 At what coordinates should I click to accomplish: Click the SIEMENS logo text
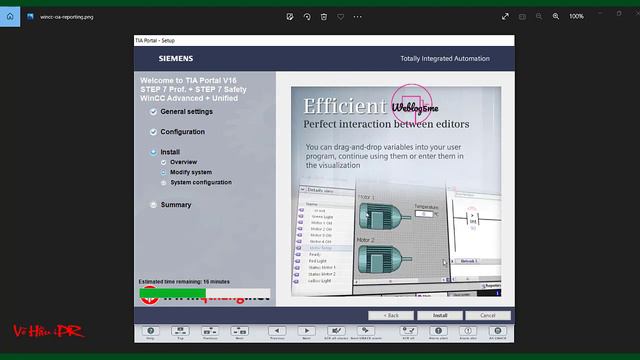176,59
